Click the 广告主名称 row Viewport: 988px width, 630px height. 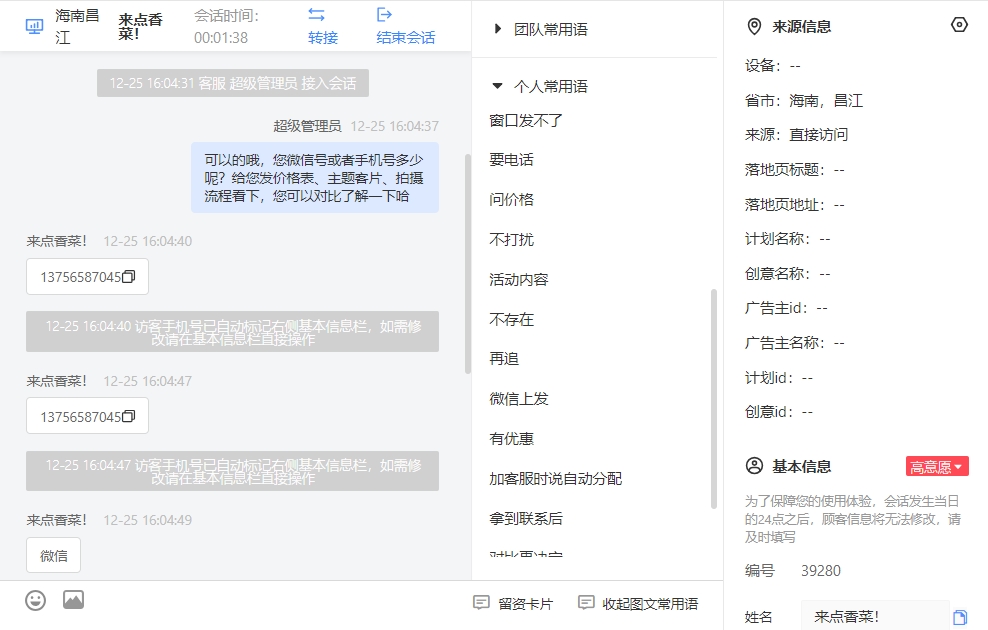pos(795,343)
